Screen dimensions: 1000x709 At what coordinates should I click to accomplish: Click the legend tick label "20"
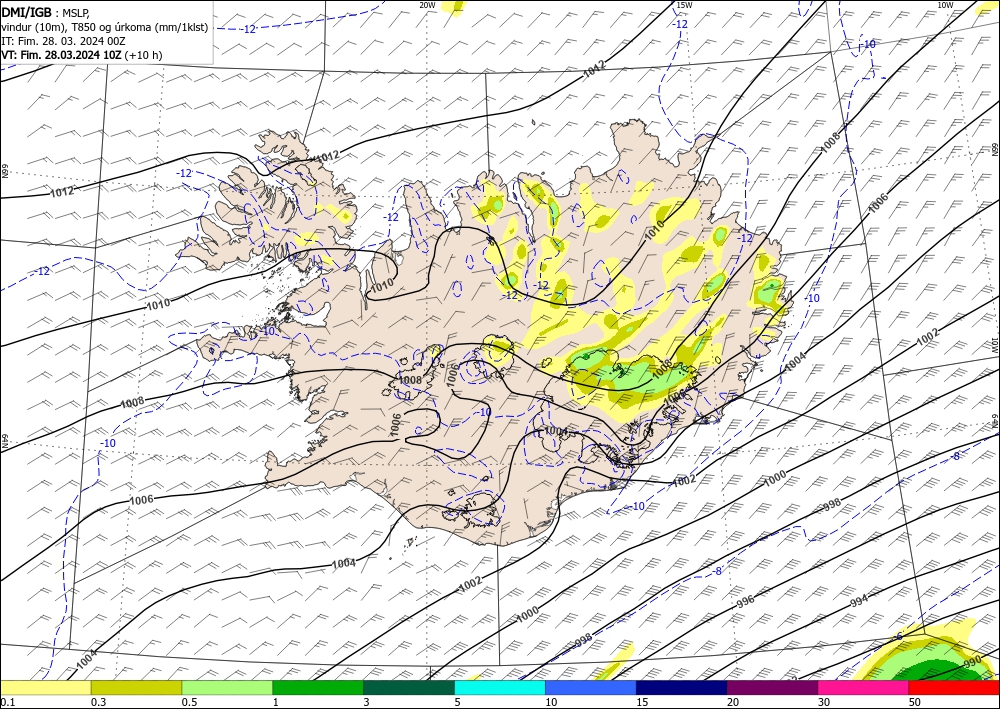733,702
